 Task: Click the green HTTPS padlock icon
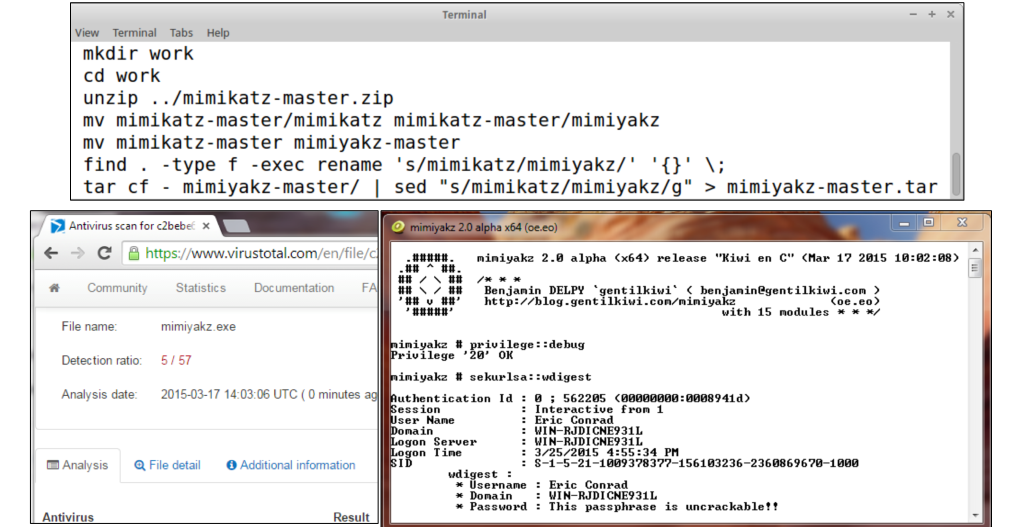[134, 253]
